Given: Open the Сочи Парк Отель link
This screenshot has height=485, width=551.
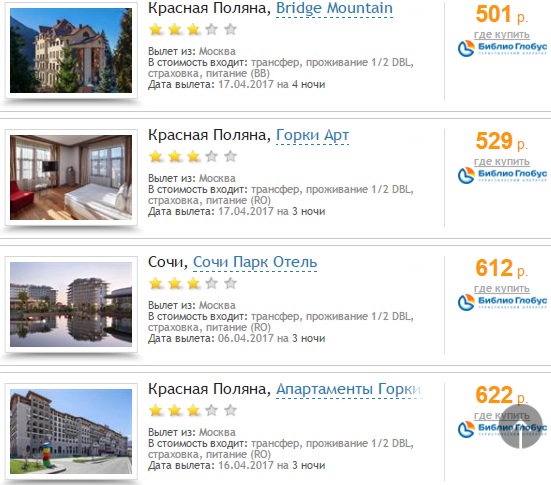Looking at the screenshot, I should 255,262.
